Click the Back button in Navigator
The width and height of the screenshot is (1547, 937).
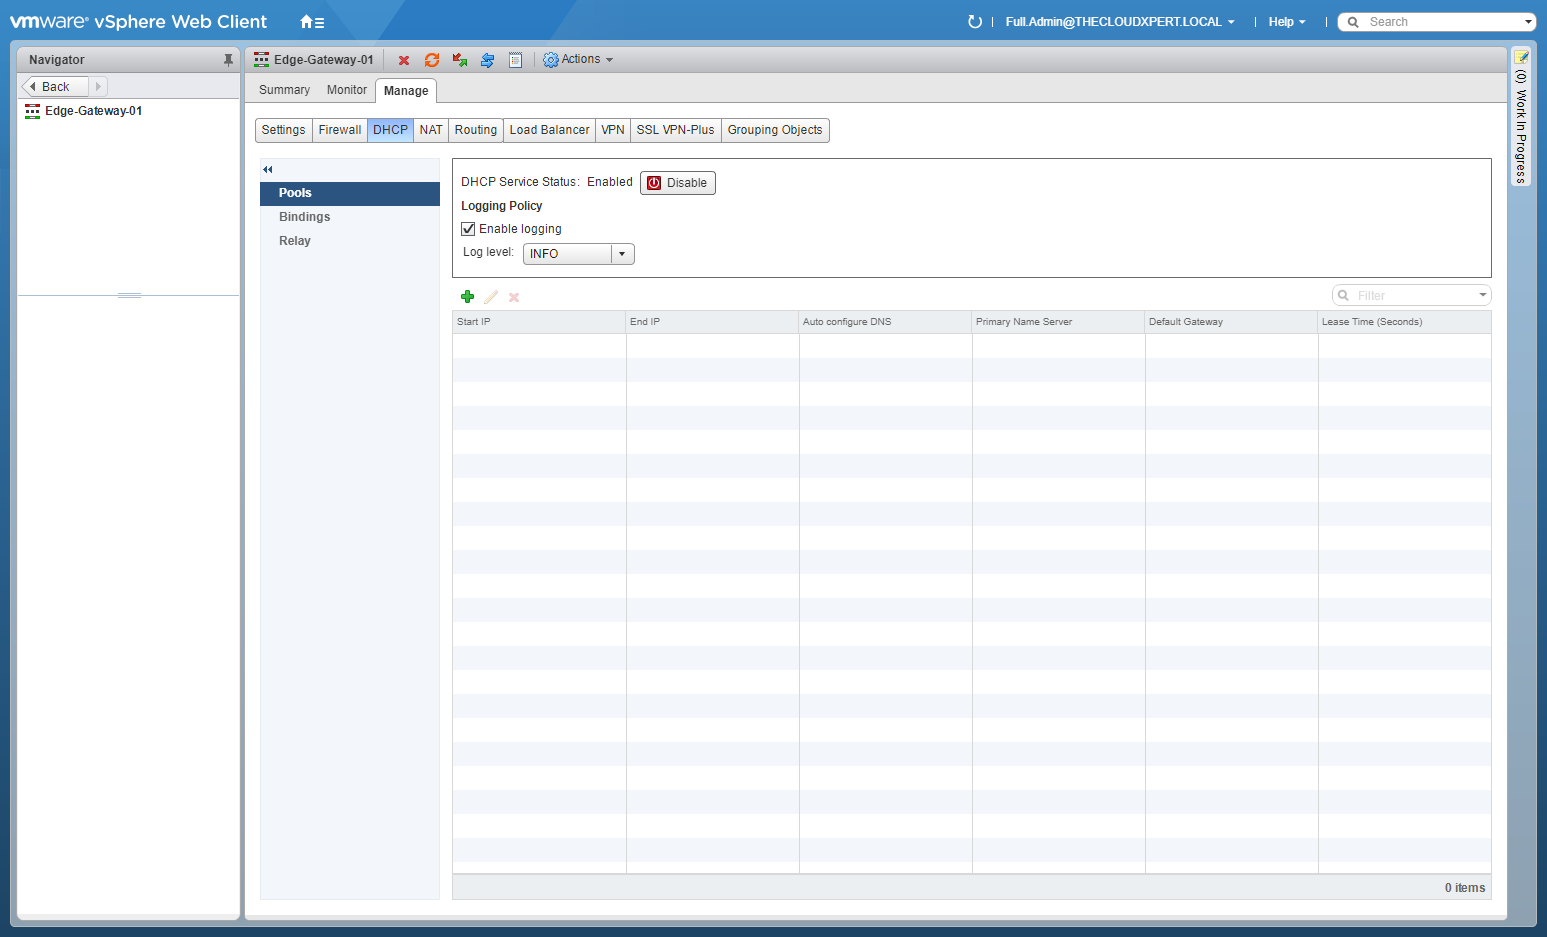pyautogui.click(x=55, y=87)
